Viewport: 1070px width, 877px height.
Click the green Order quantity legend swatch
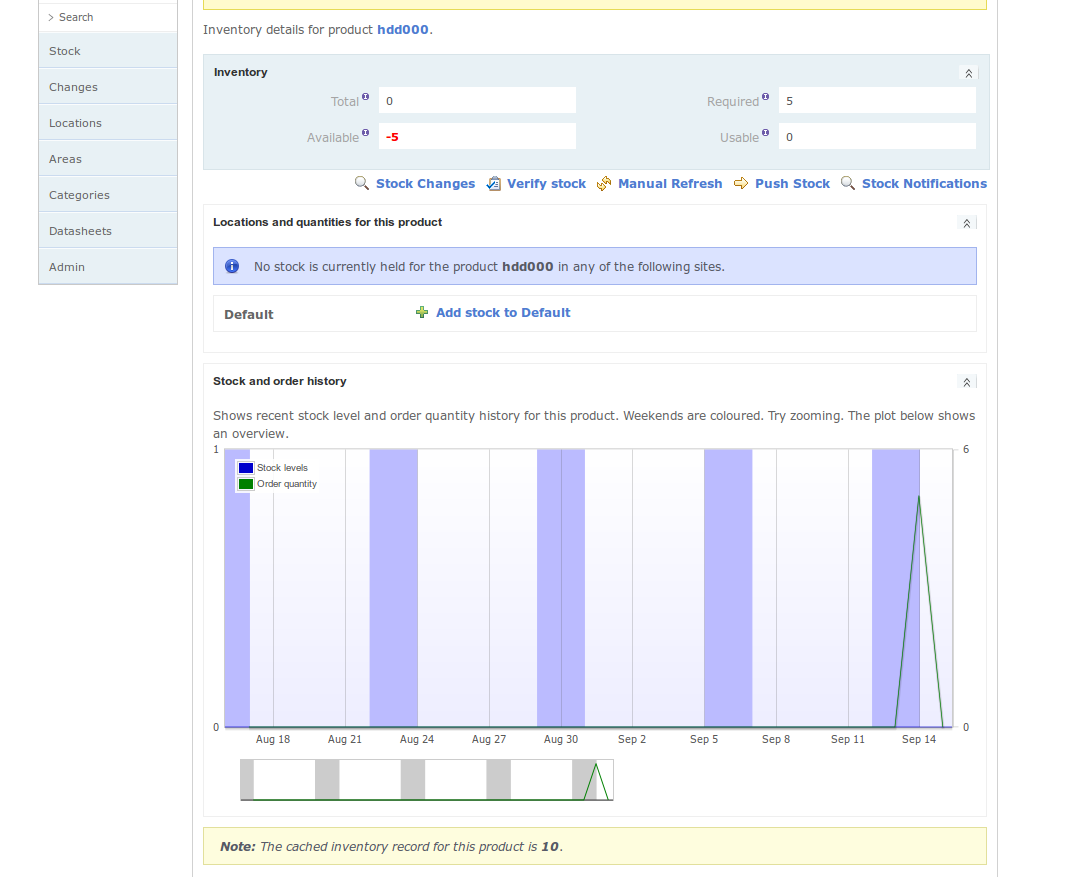pos(246,484)
